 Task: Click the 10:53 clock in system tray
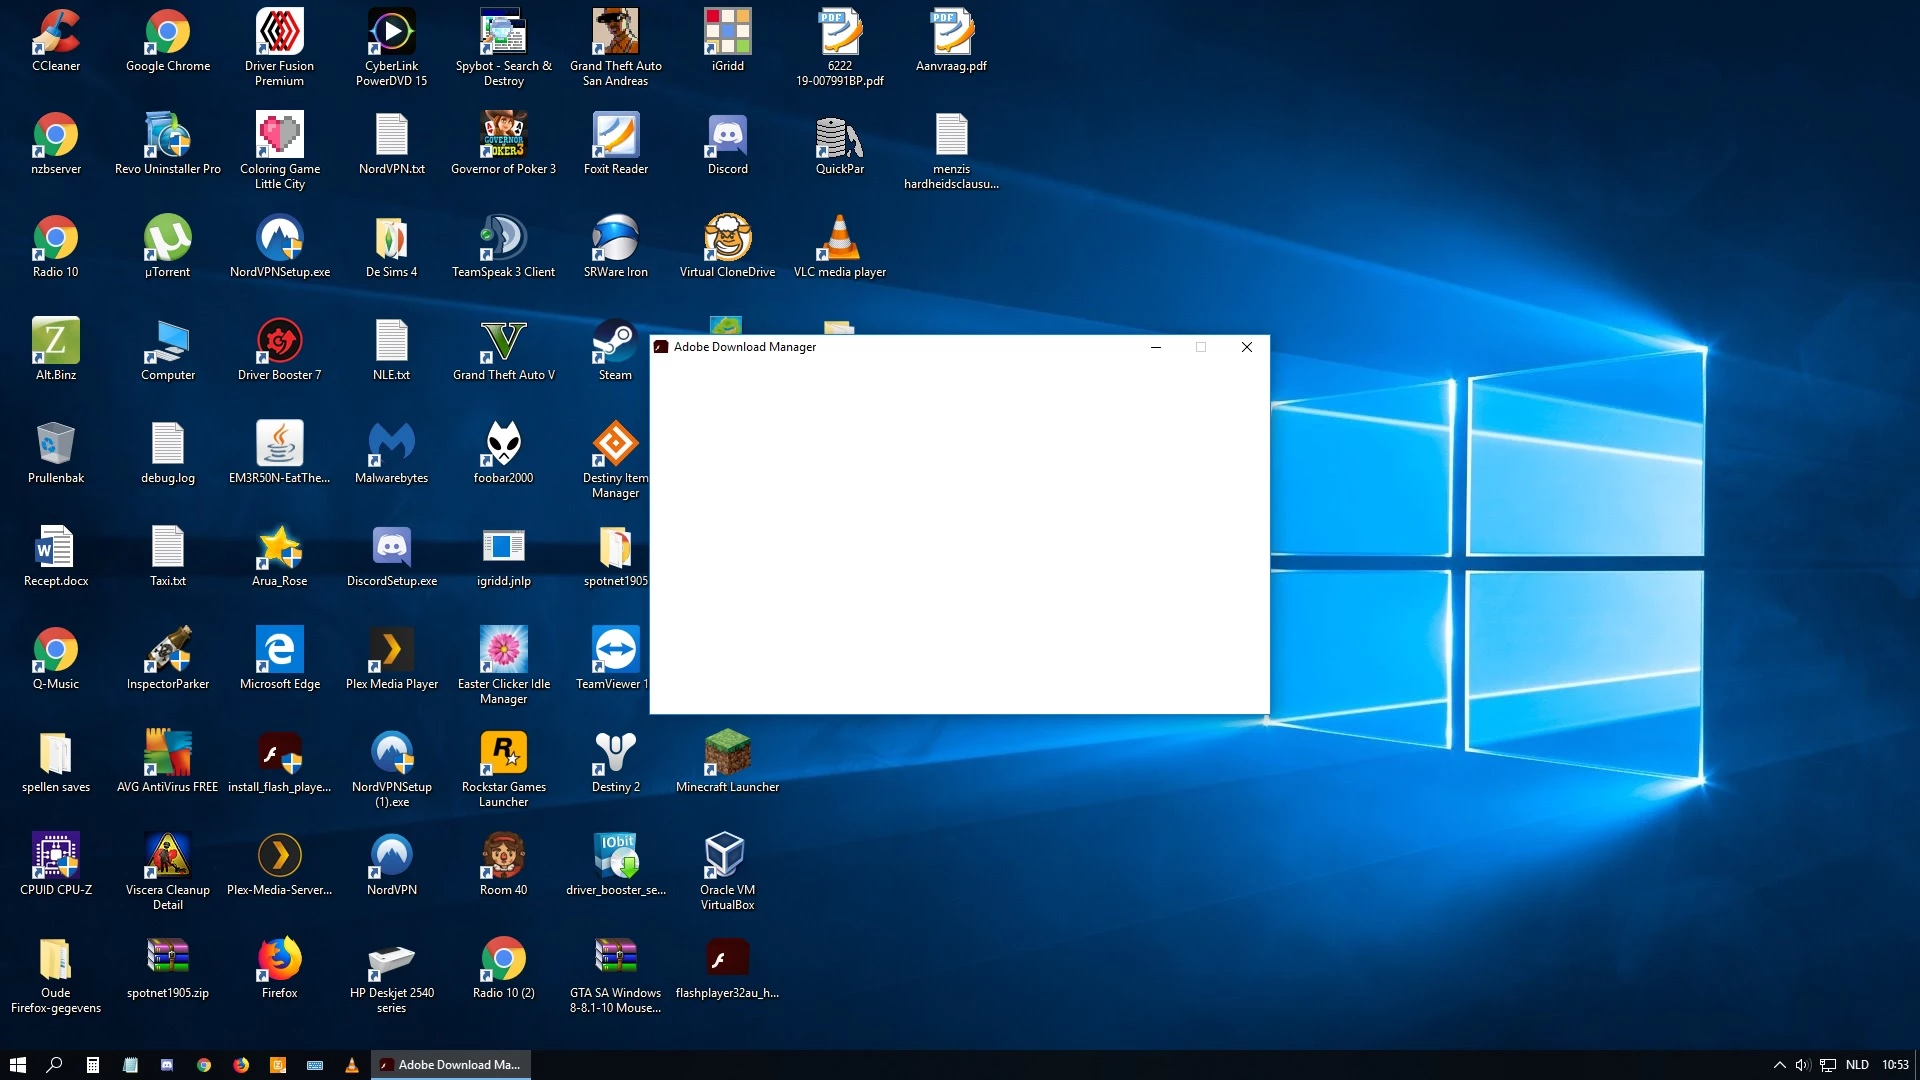point(1895,1065)
